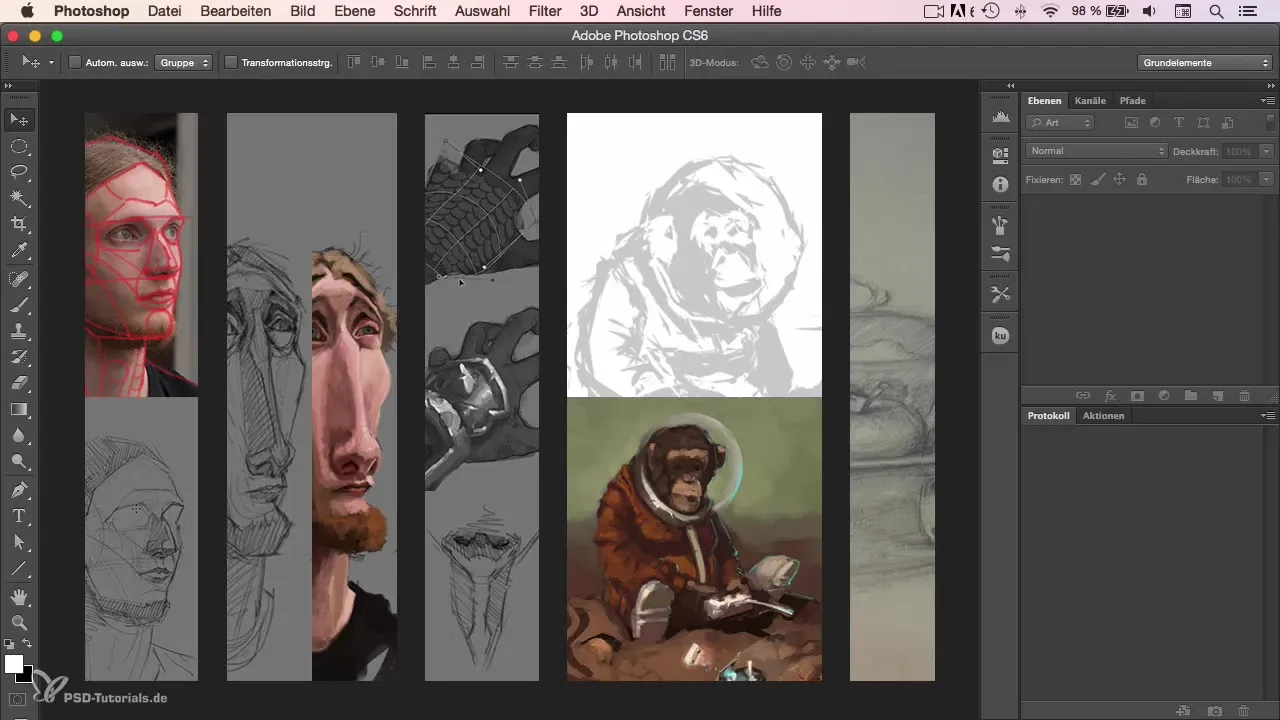1280x720 pixels.
Task: Delete layer with Layers panel trash icon
Action: tap(1245, 396)
